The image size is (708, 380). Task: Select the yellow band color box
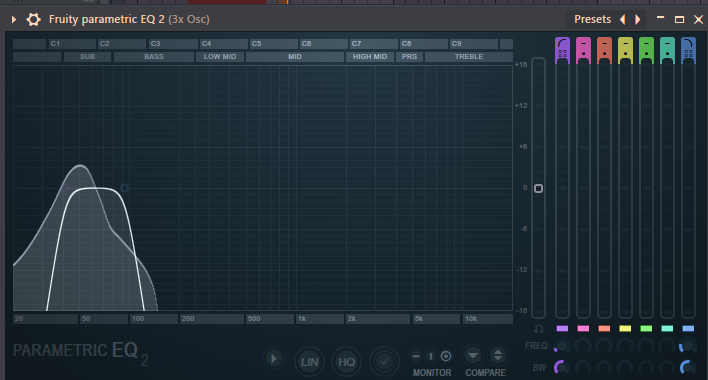click(625, 329)
